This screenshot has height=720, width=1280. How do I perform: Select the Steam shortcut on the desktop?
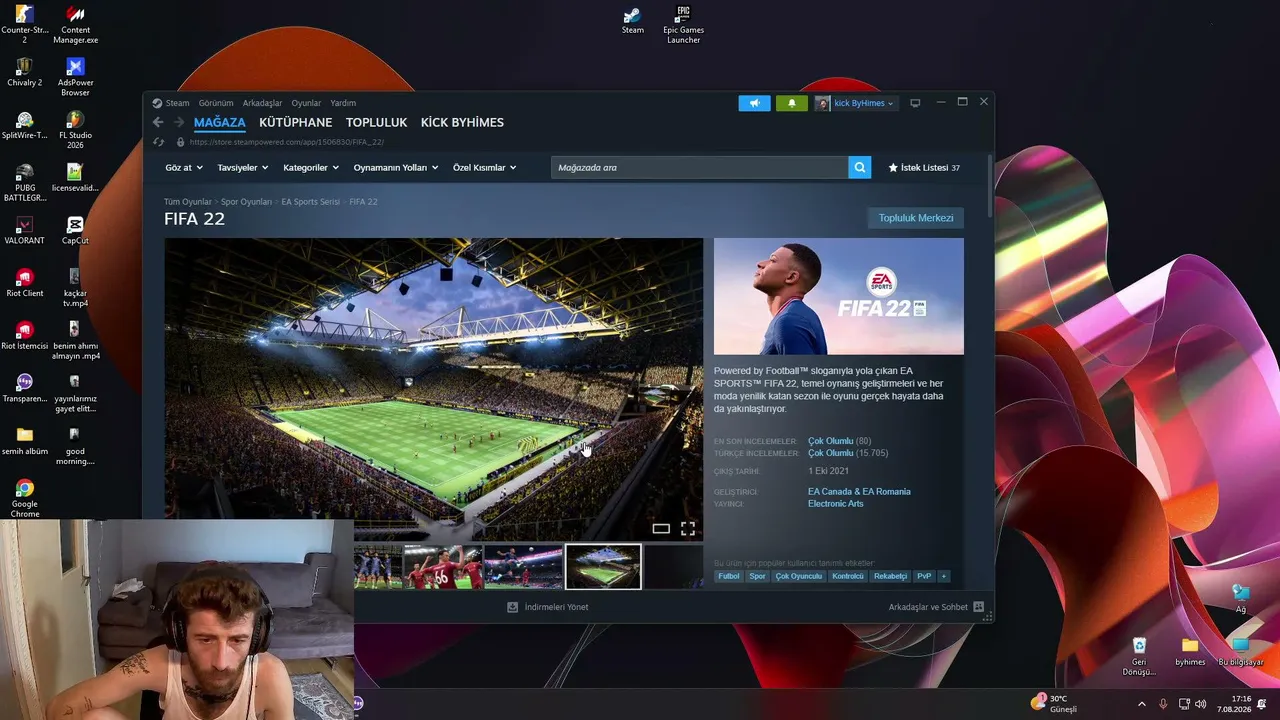point(633,20)
